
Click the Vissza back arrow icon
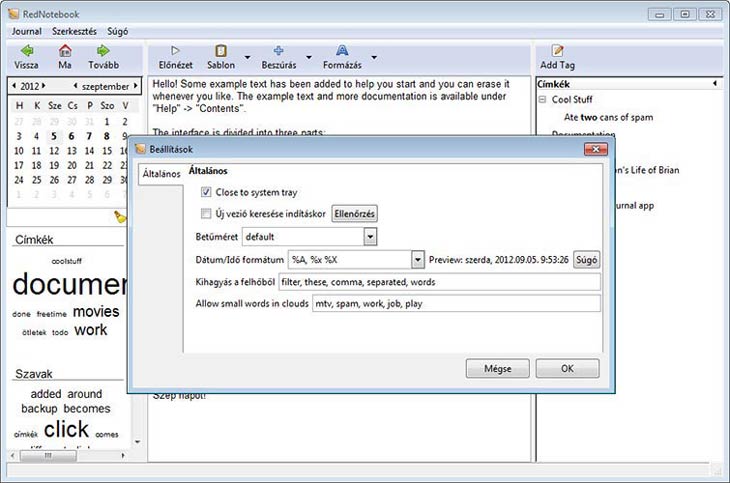pos(27,51)
